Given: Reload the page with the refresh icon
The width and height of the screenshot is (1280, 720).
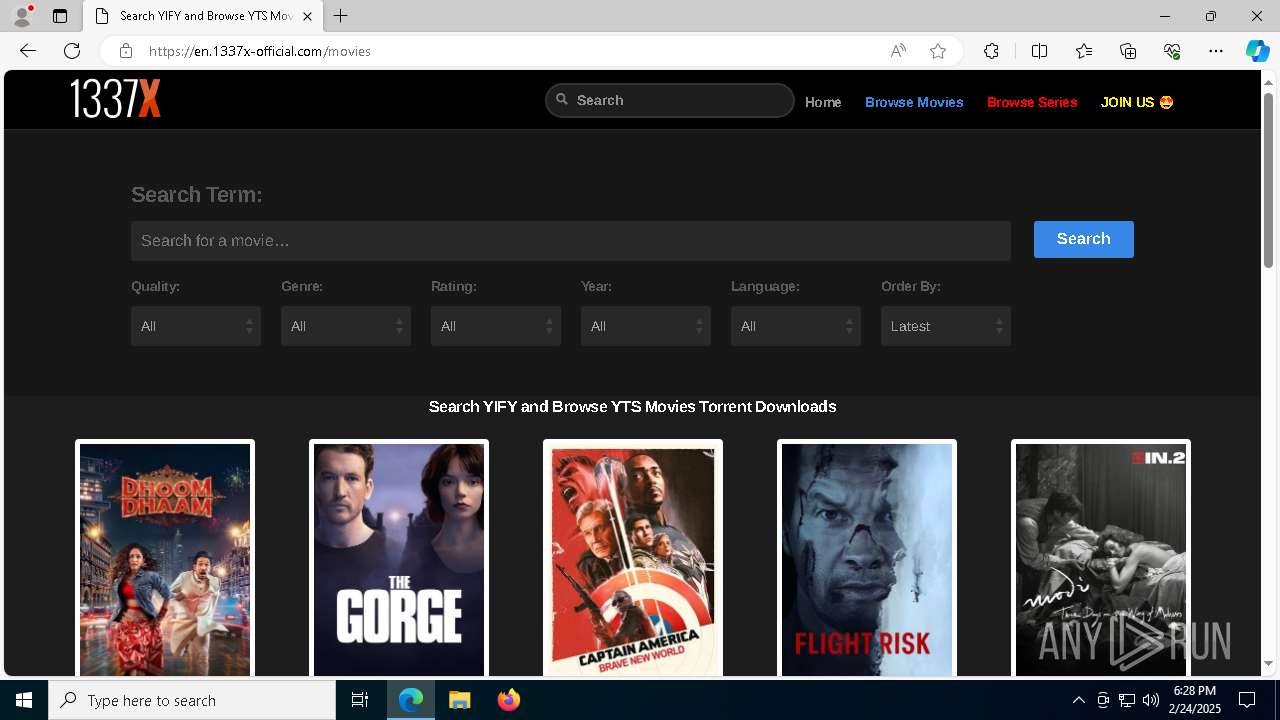Looking at the screenshot, I should coord(72,51).
